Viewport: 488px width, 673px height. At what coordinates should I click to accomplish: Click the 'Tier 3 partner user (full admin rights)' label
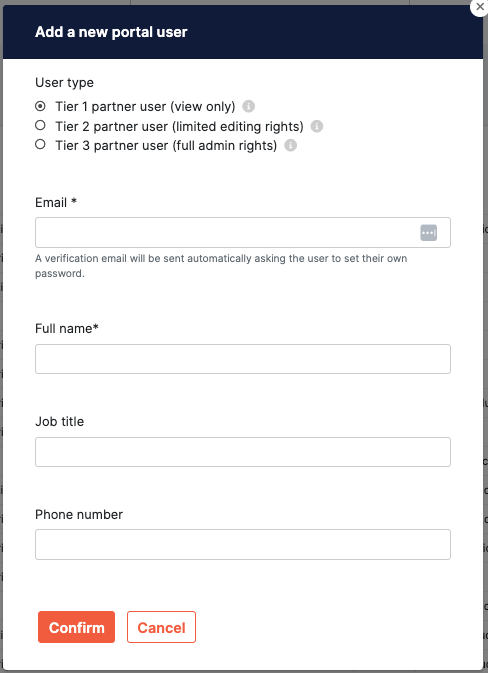pos(166,146)
